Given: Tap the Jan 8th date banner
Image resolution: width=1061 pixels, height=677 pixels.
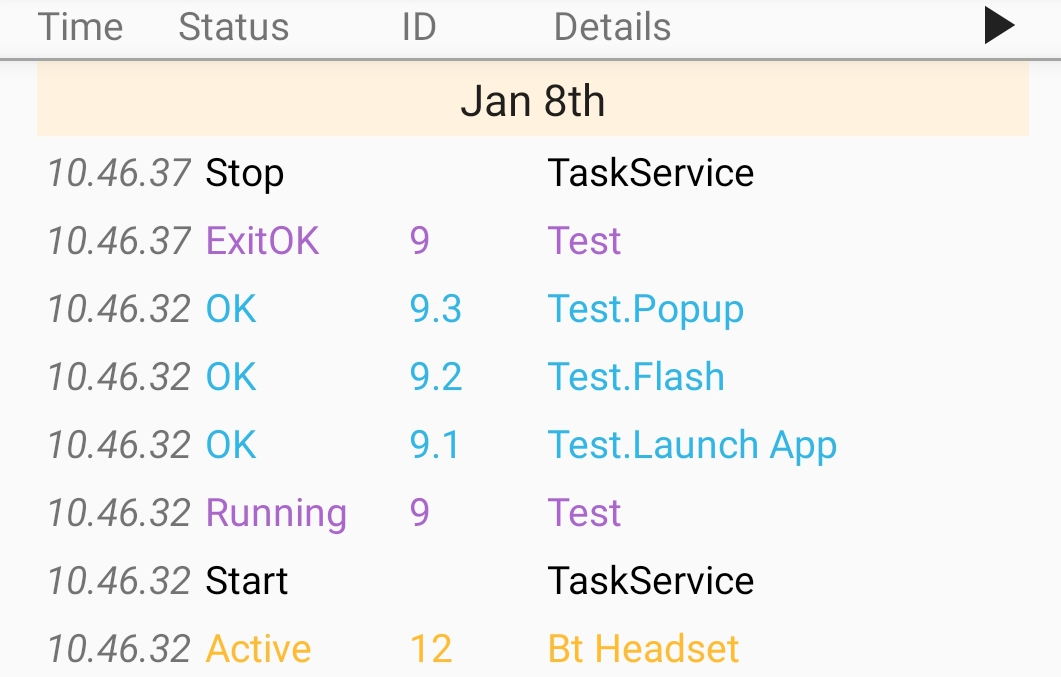Looking at the screenshot, I should [532, 101].
